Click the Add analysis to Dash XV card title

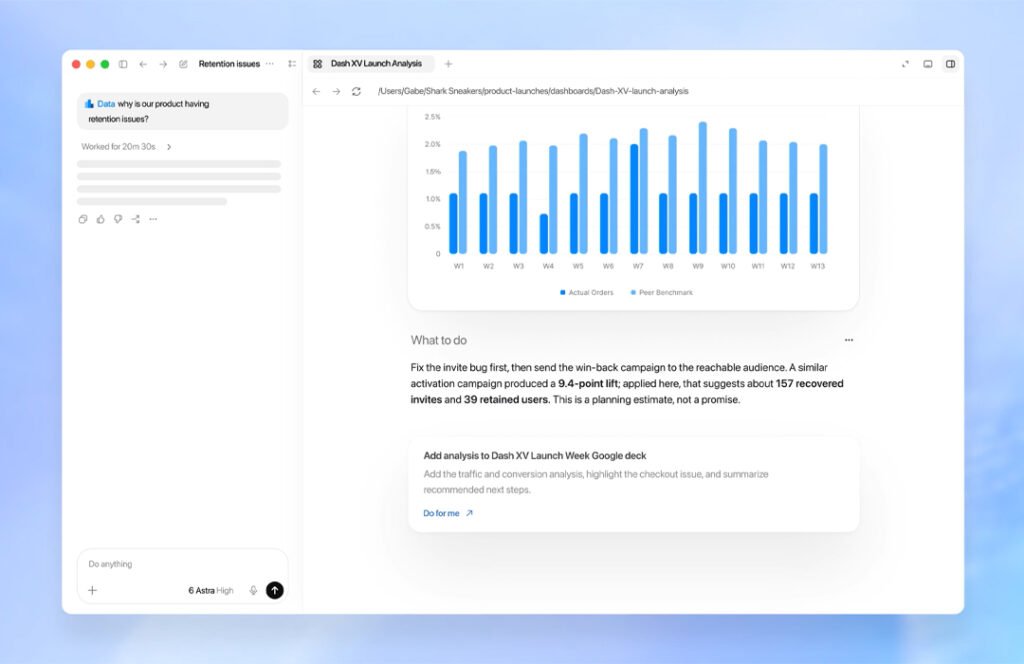(535, 456)
